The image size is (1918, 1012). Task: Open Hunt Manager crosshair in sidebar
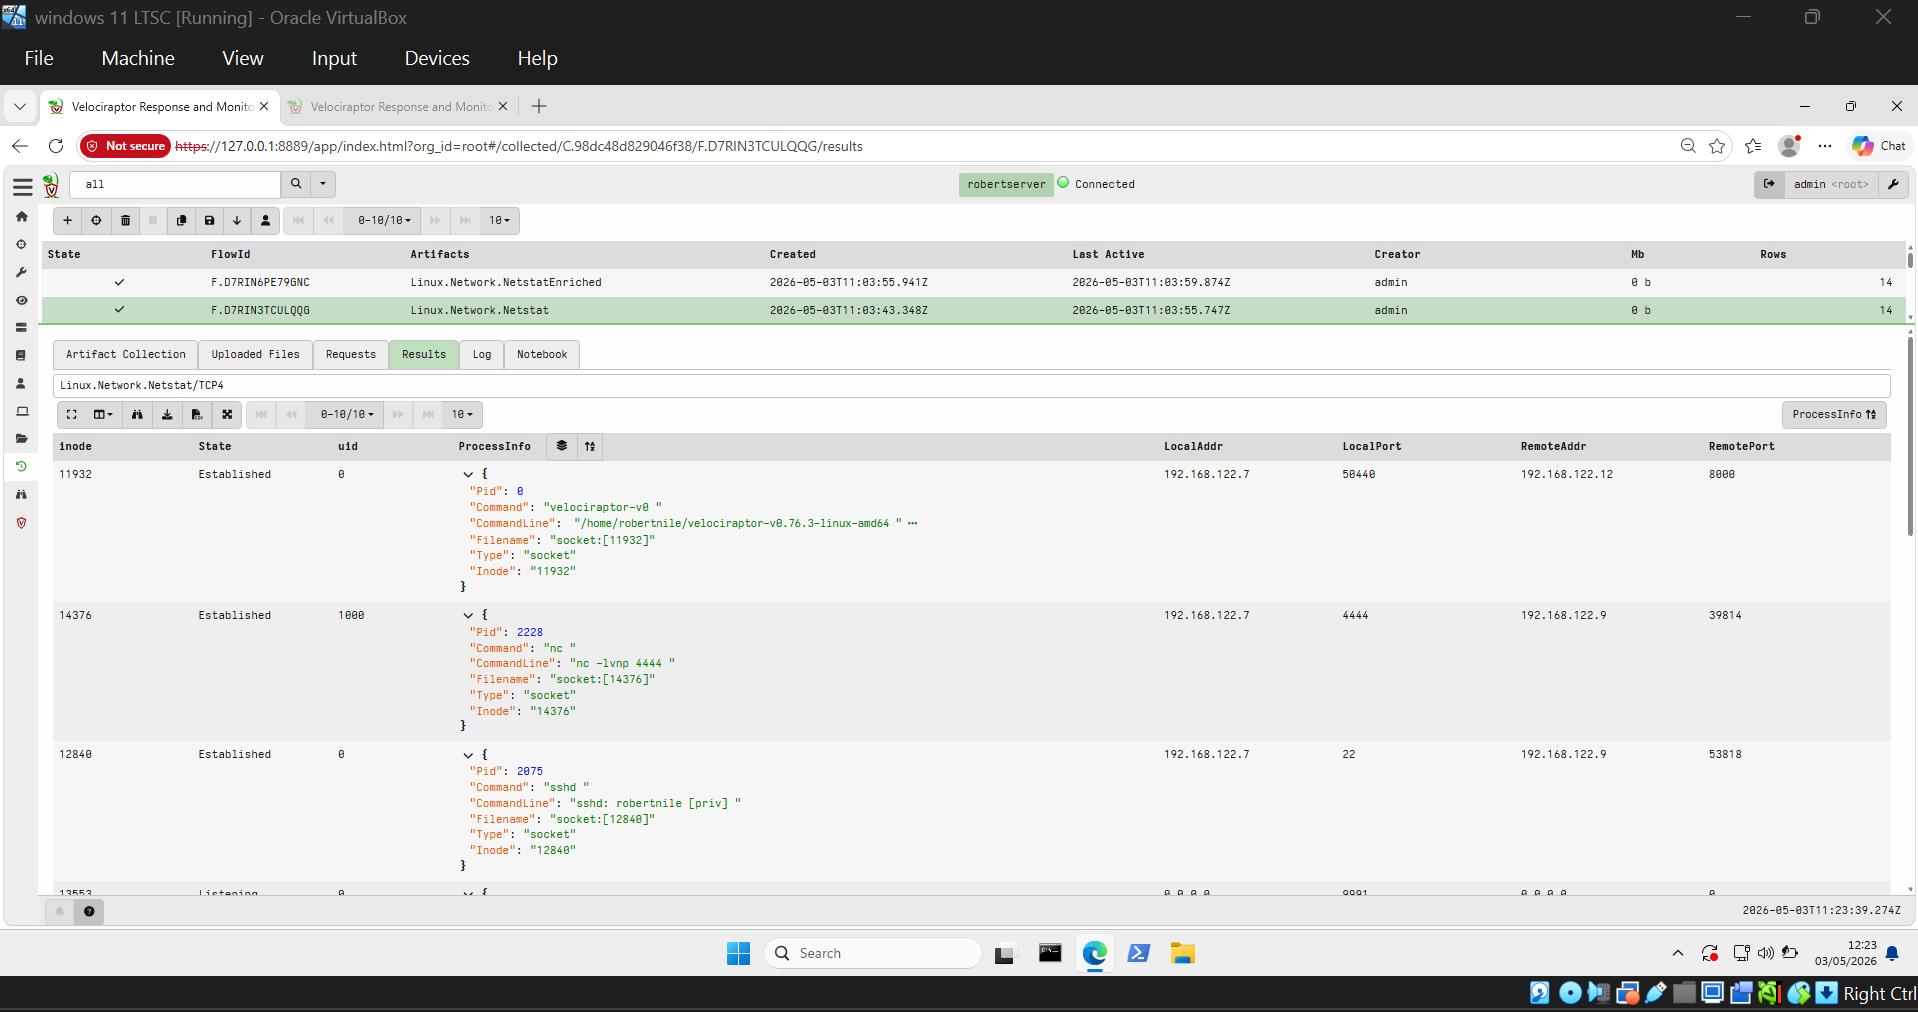[x=21, y=244]
